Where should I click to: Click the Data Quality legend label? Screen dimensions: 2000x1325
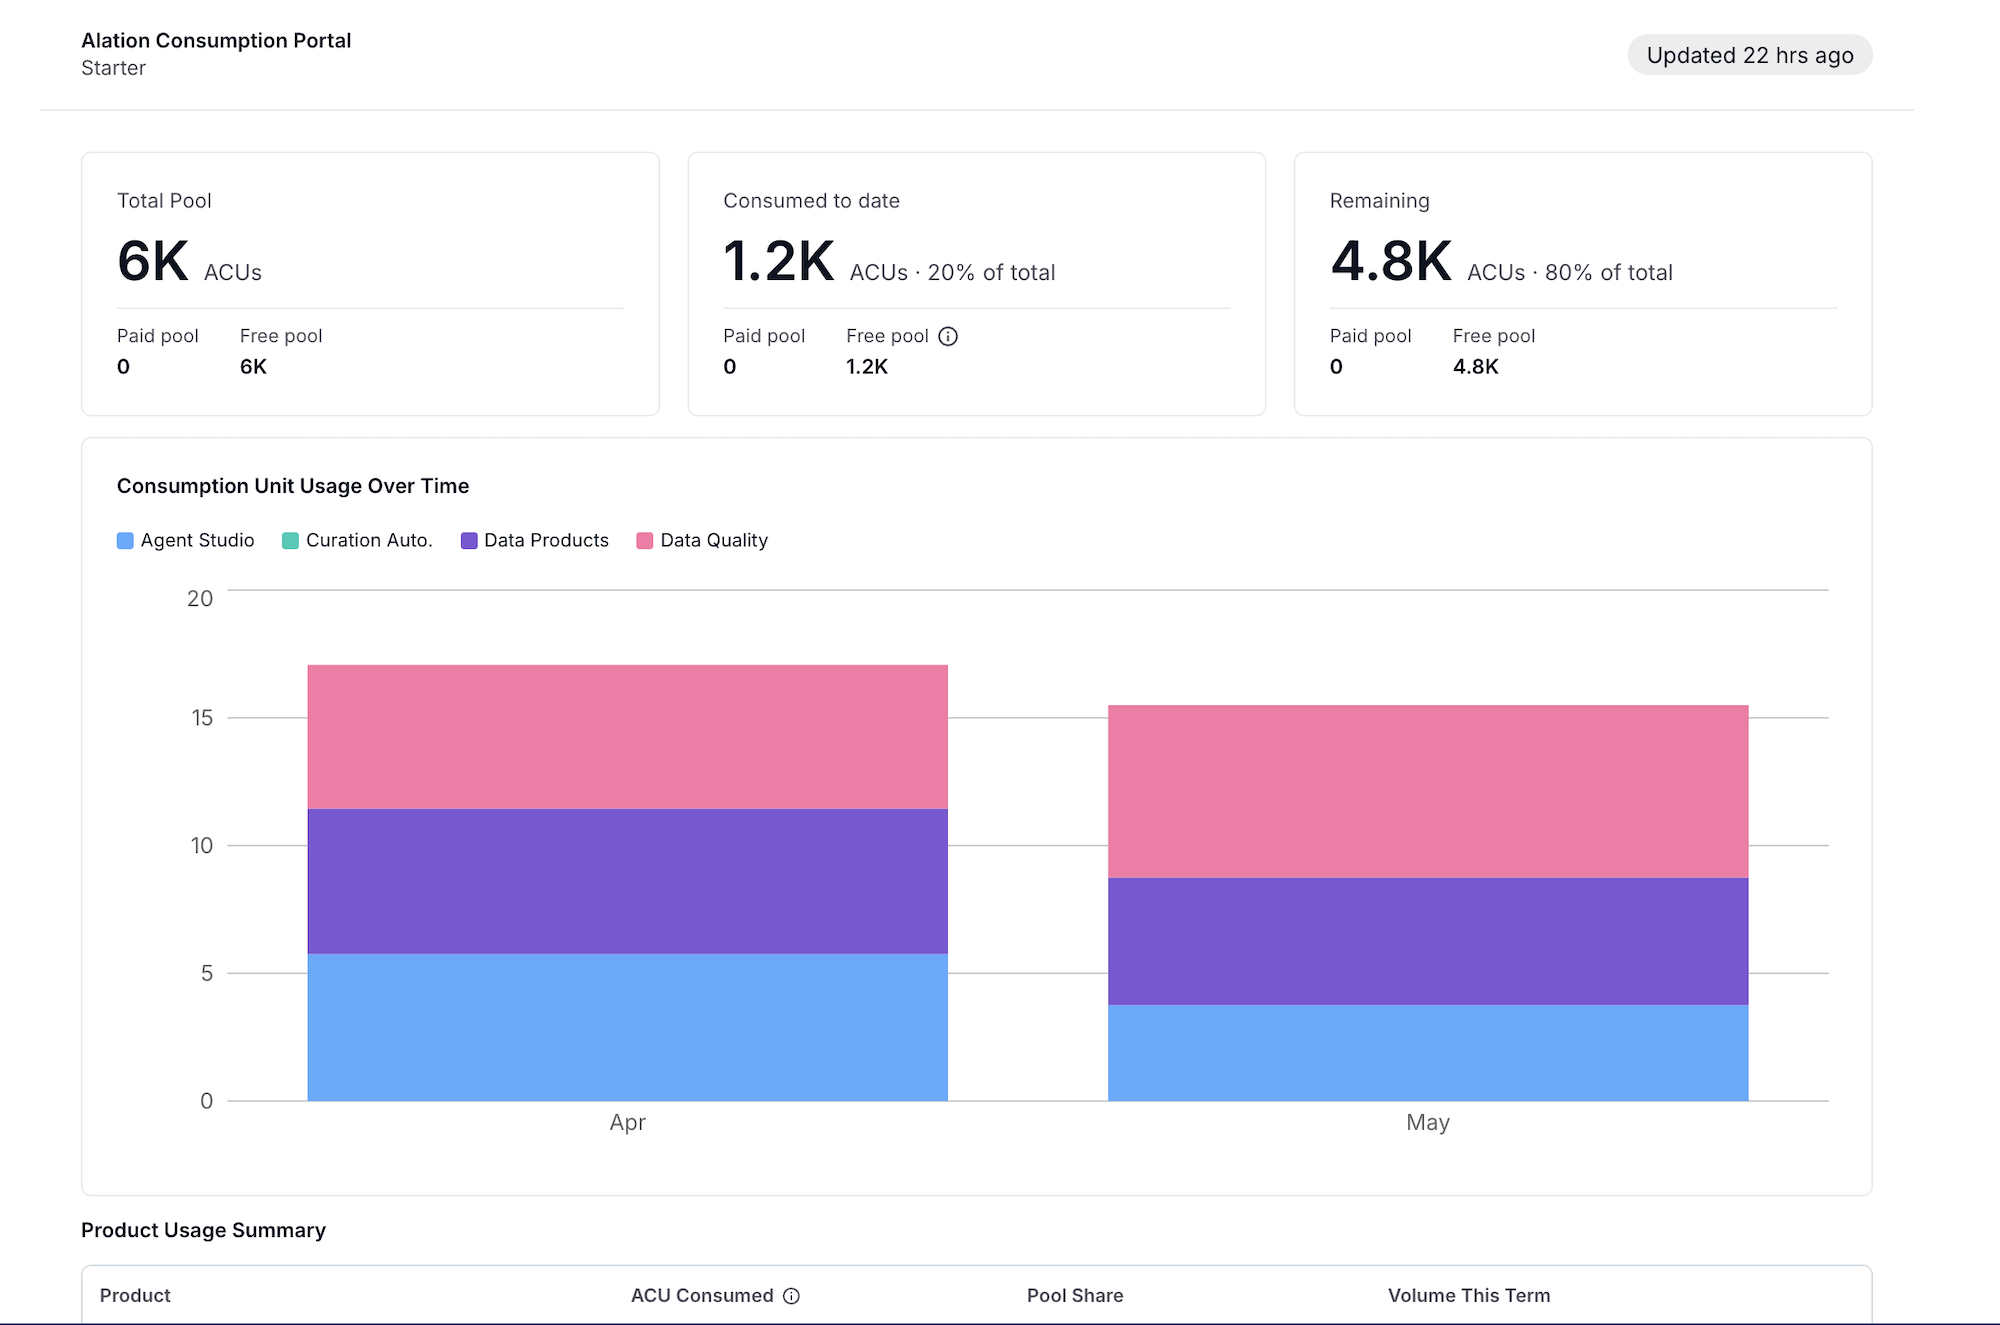tap(714, 540)
